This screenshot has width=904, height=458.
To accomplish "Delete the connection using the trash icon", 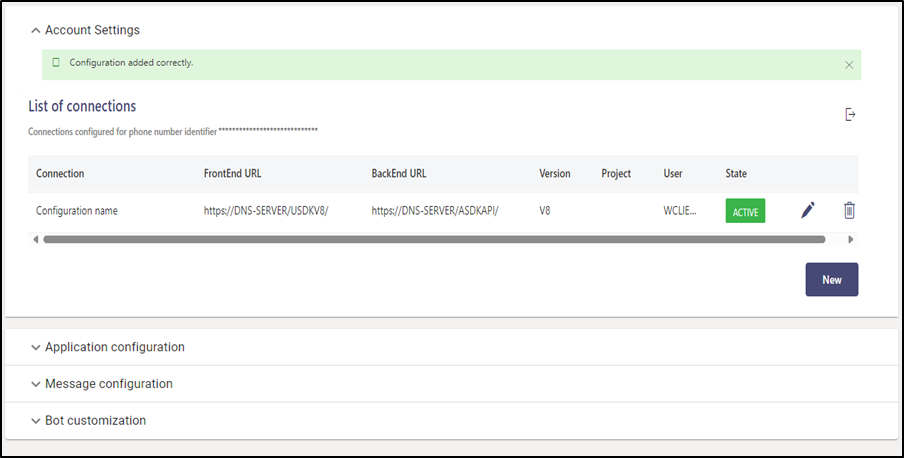I will (849, 210).
